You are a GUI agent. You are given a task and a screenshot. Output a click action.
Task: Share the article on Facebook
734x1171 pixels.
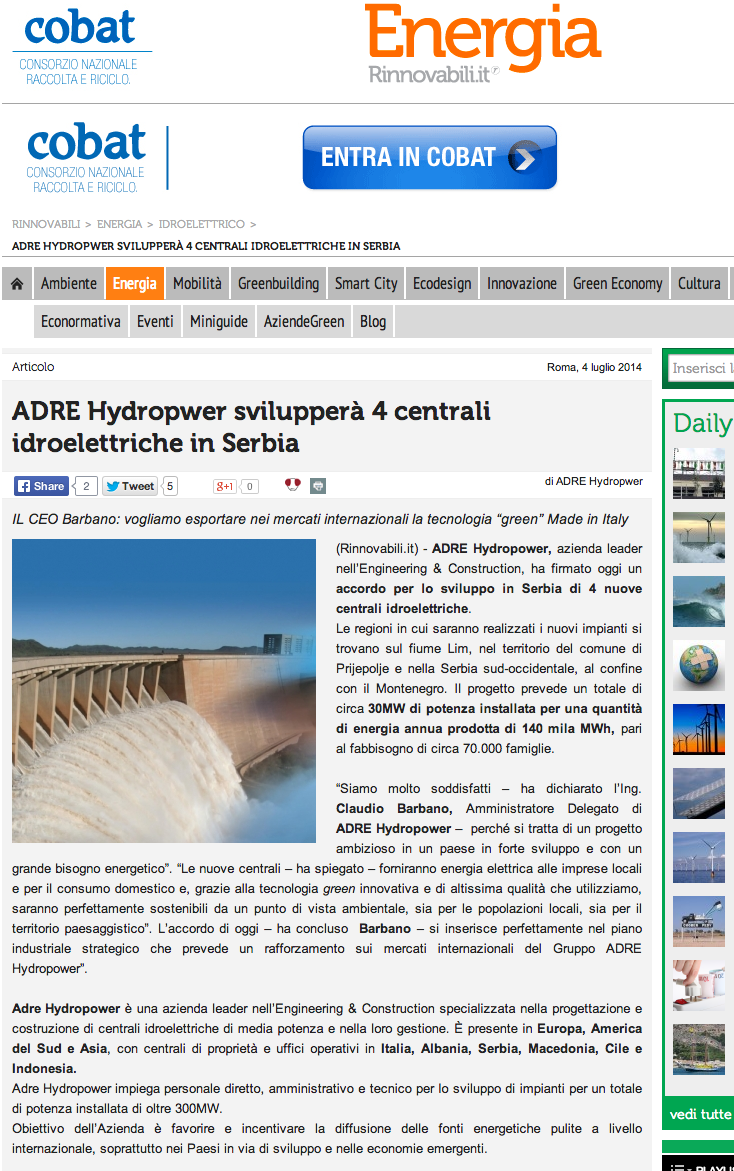[41, 486]
